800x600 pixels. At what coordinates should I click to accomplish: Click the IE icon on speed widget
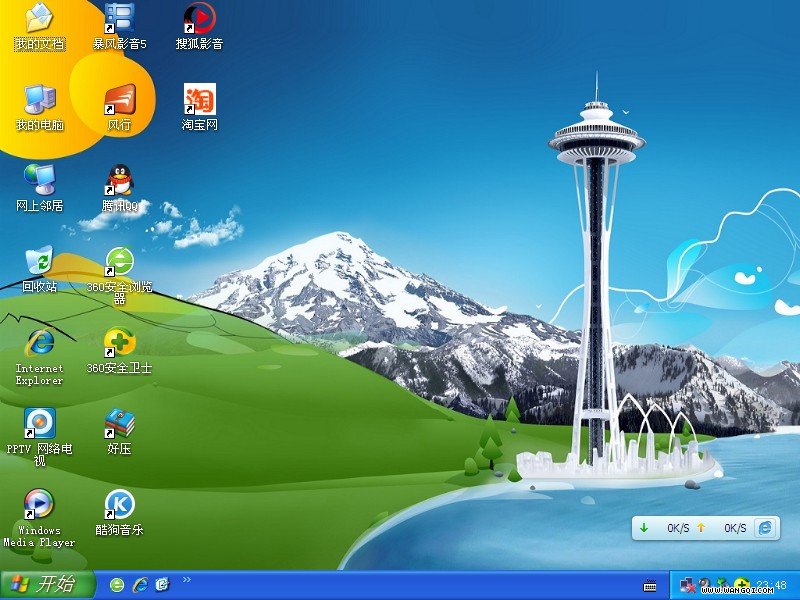coord(765,528)
